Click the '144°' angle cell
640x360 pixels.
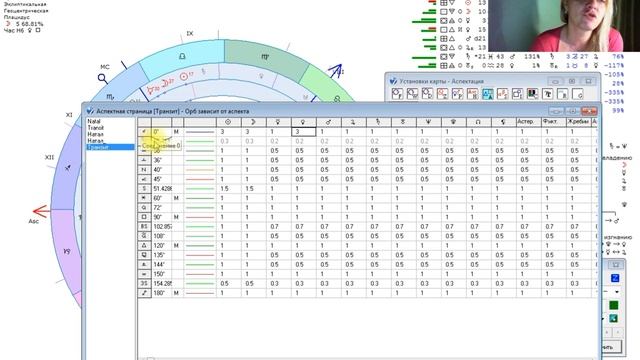click(x=162, y=264)
